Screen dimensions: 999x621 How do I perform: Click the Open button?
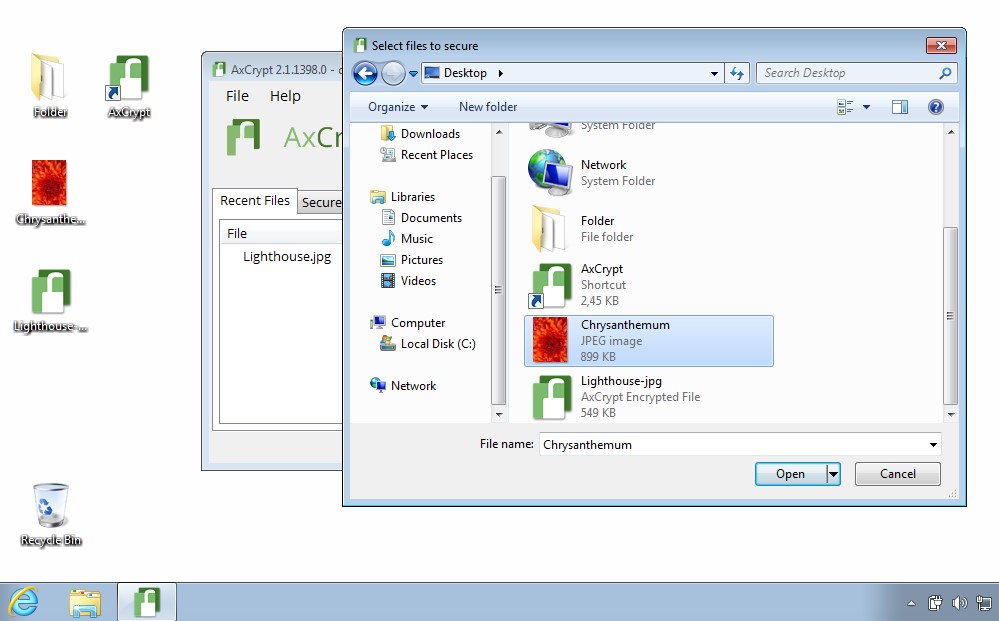coord(790,474)
